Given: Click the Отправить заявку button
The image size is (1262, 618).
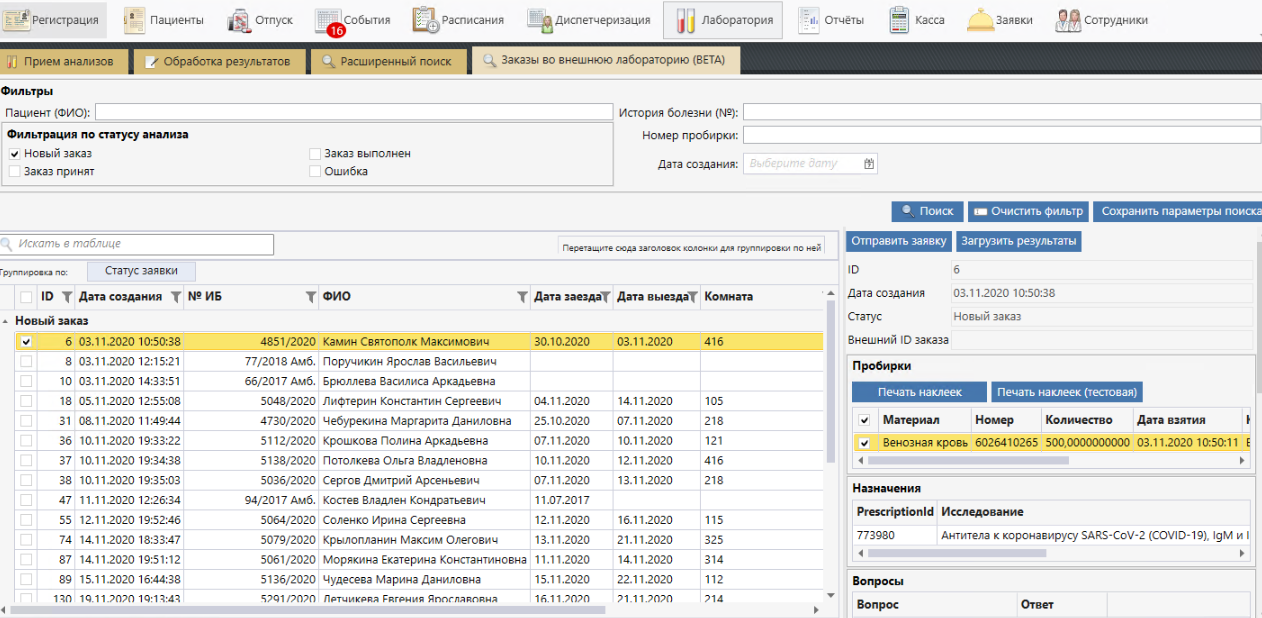Looking at the screenshot, I should point(899,241).
